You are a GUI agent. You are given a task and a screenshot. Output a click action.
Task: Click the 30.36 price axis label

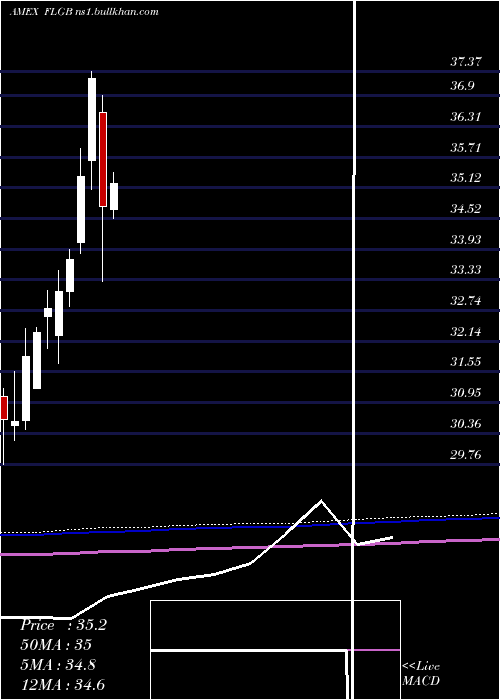[465, 424]
